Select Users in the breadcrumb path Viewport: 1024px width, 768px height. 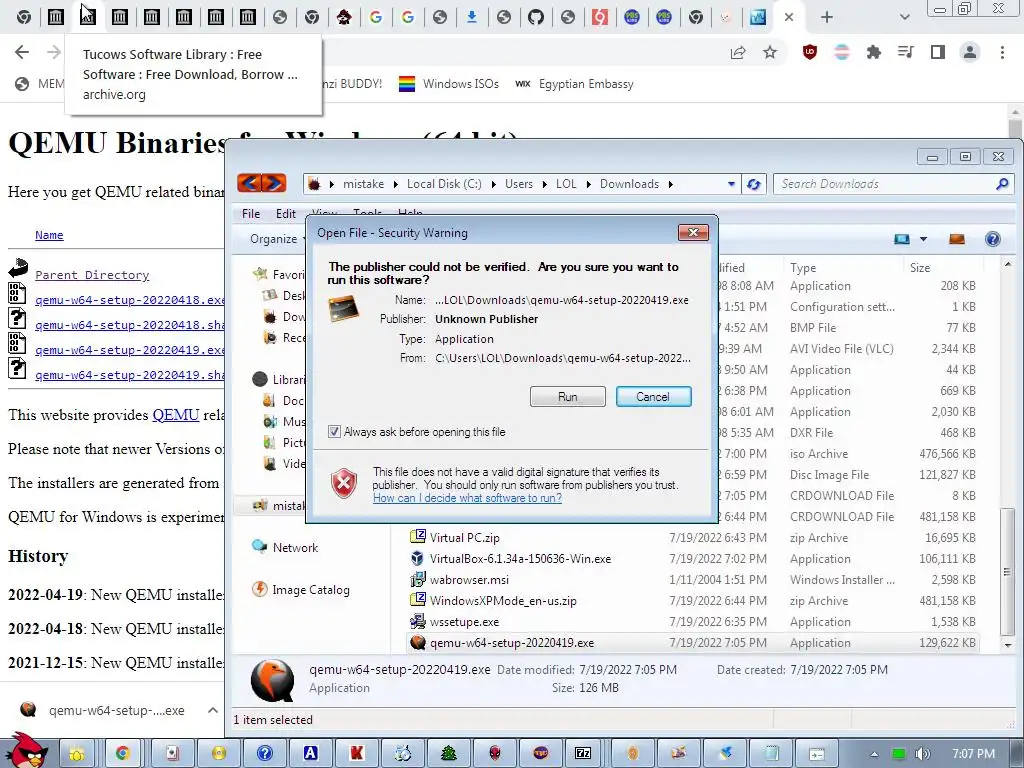click(519, 184)
